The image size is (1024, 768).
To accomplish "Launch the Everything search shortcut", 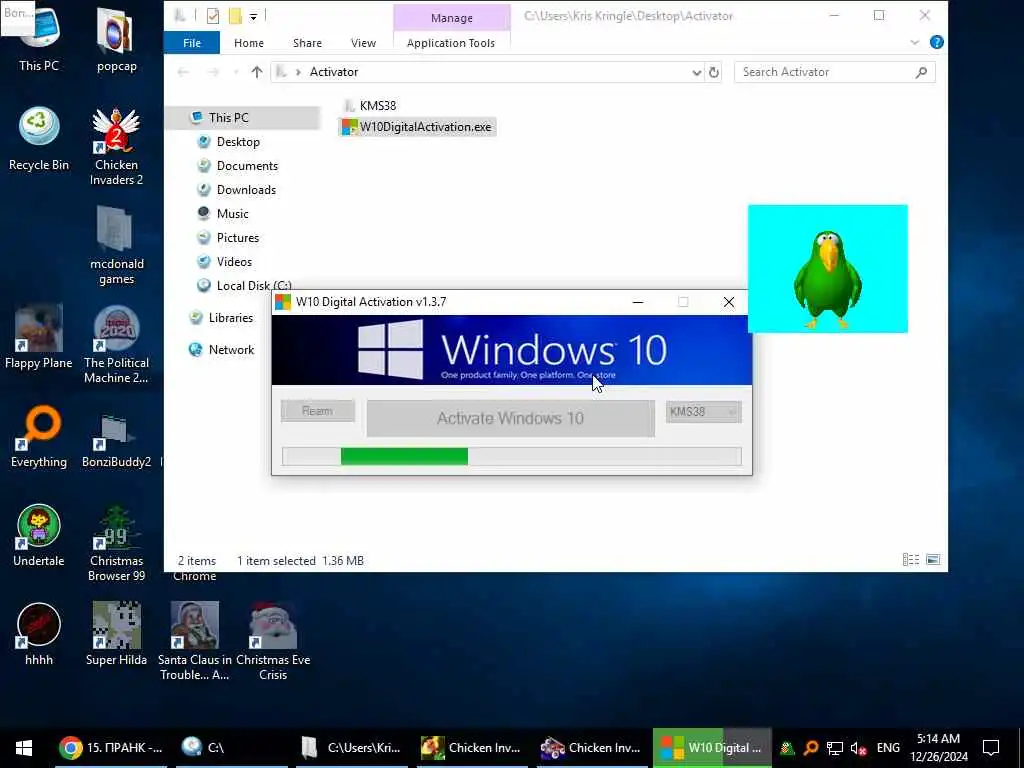I will [39, 436].
